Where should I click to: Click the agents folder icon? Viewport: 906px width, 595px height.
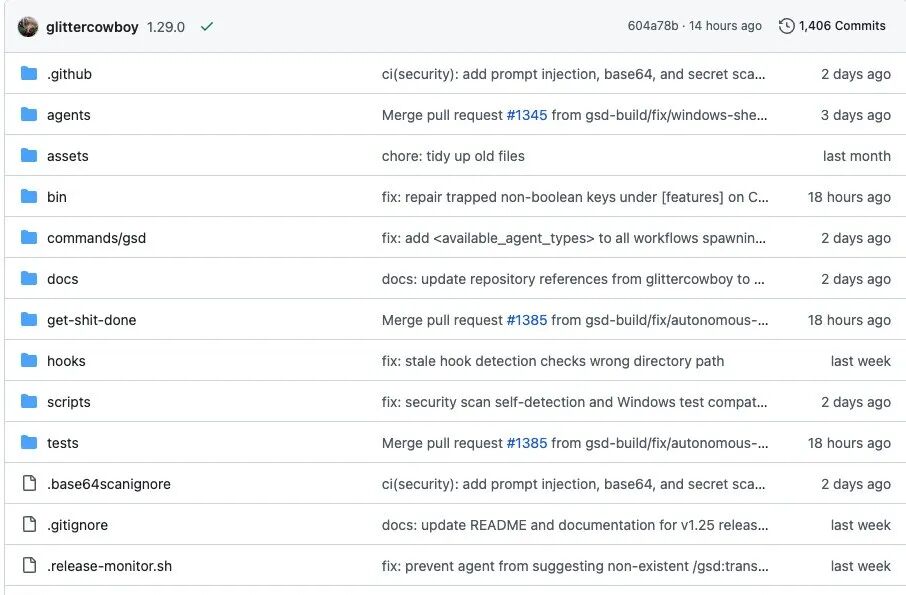[29, 115]
